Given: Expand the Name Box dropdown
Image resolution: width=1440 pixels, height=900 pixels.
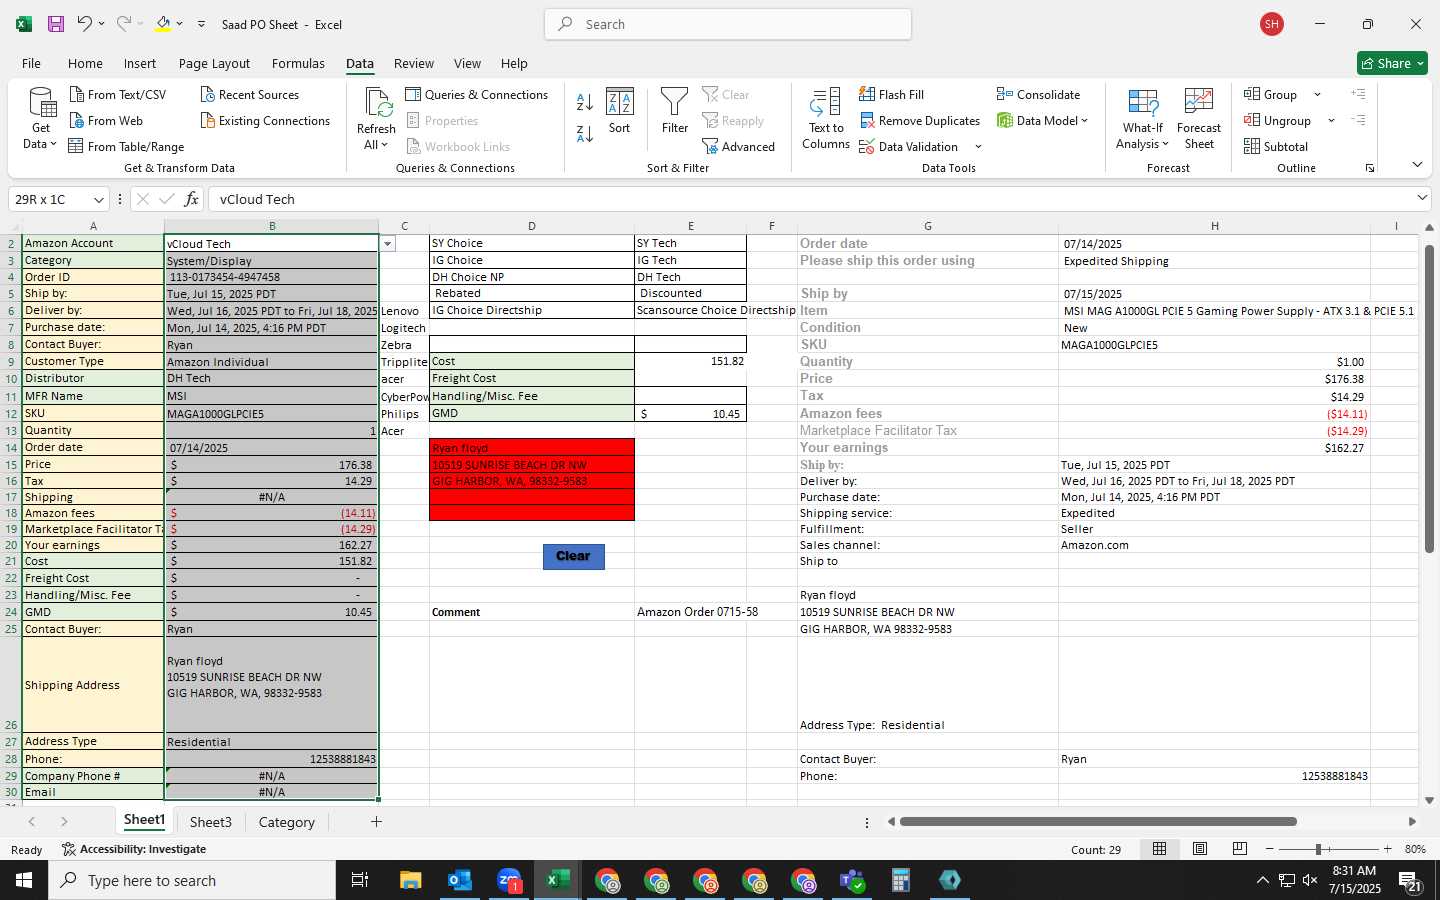Looking at the screenshot, I should click(98, 199).
